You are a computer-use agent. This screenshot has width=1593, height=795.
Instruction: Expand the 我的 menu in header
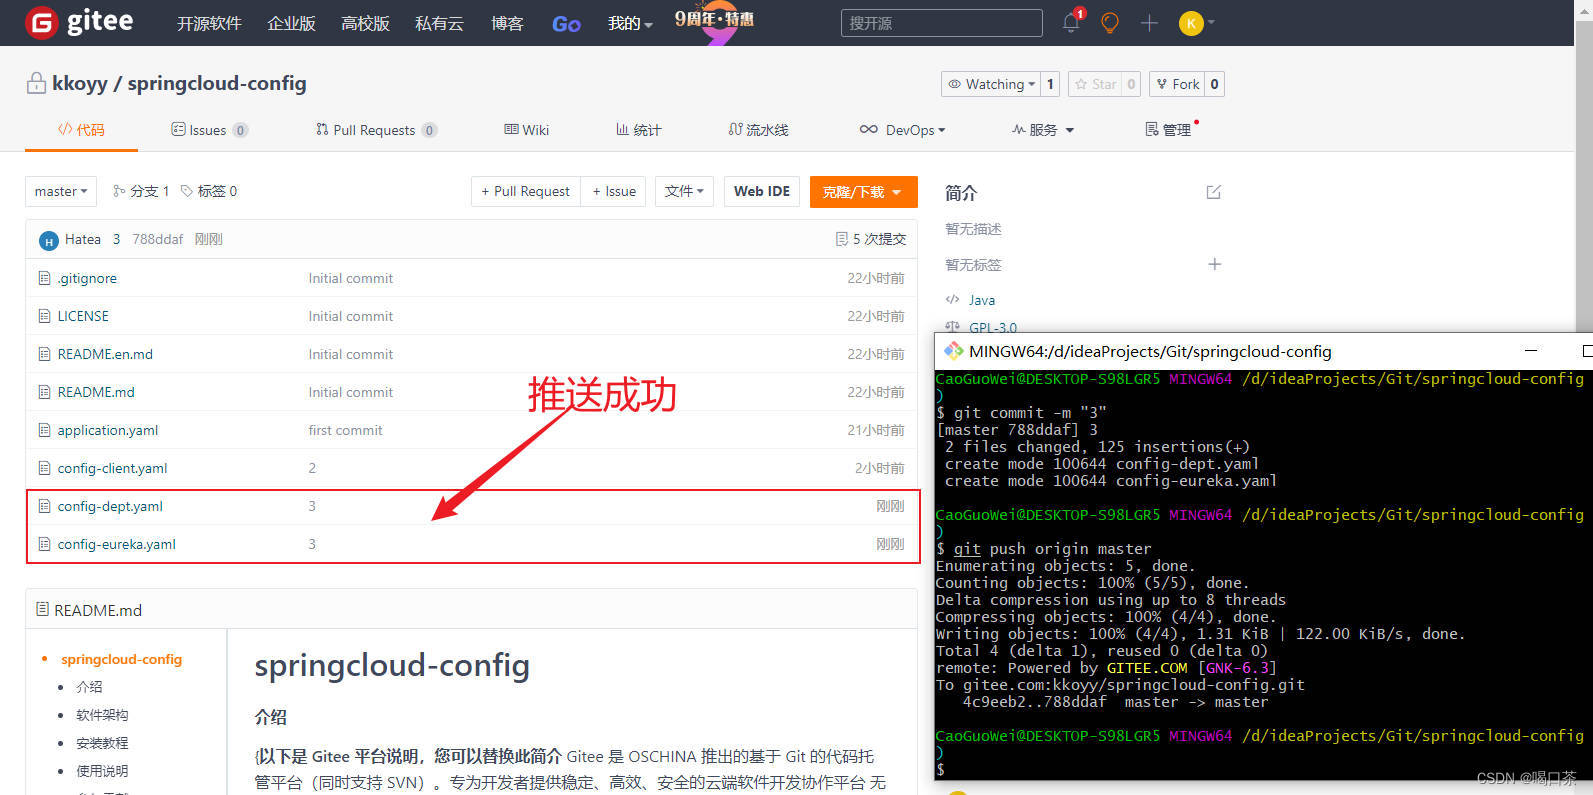tap(630, 23)
